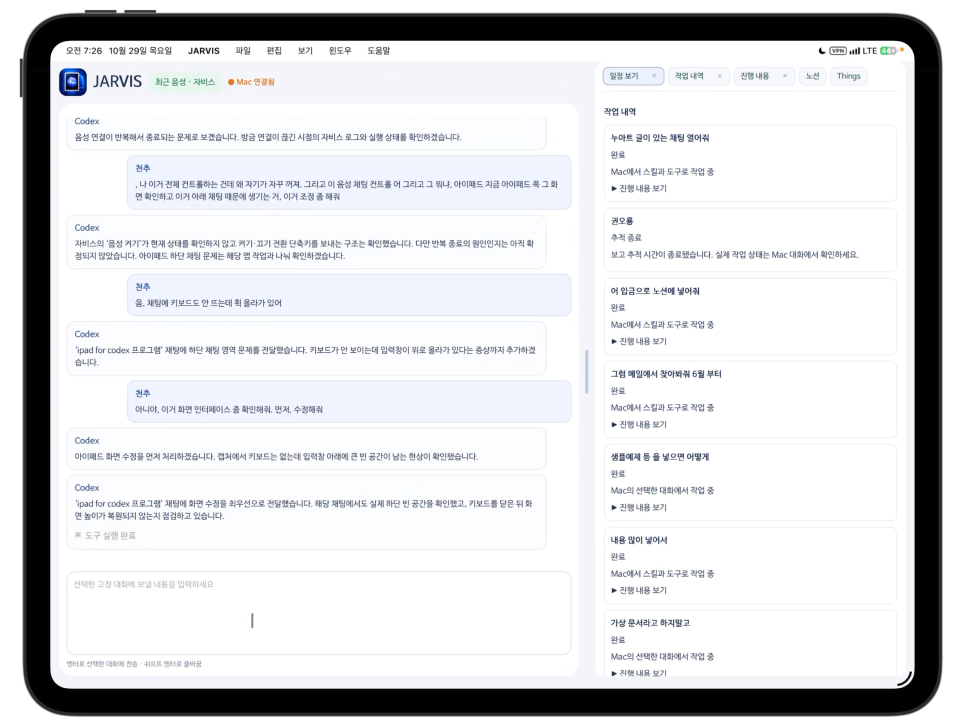Grab the chat panel scrollbar
Image resolution: width=966 pixels, height=728 pixels.
586,371
